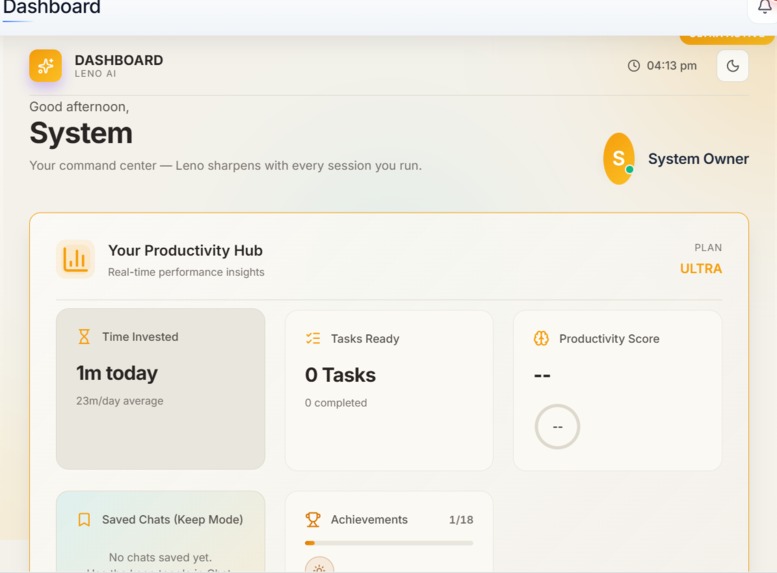The width and height of the screenshot is (777, 573).
Task: Click the 04:13 pm time display
Action: 671,65
